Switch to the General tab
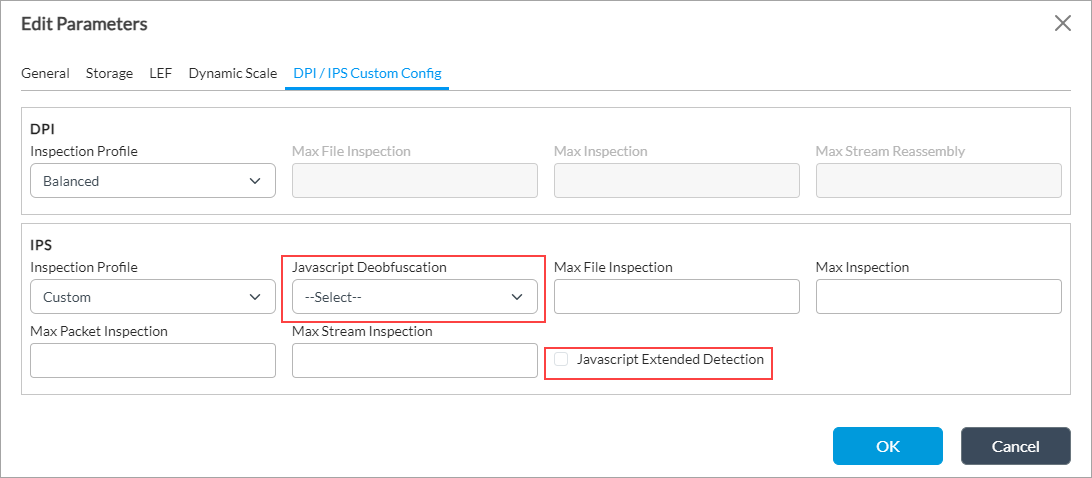The height and width of the screenshot is (478, 1092). pos(45,73)
